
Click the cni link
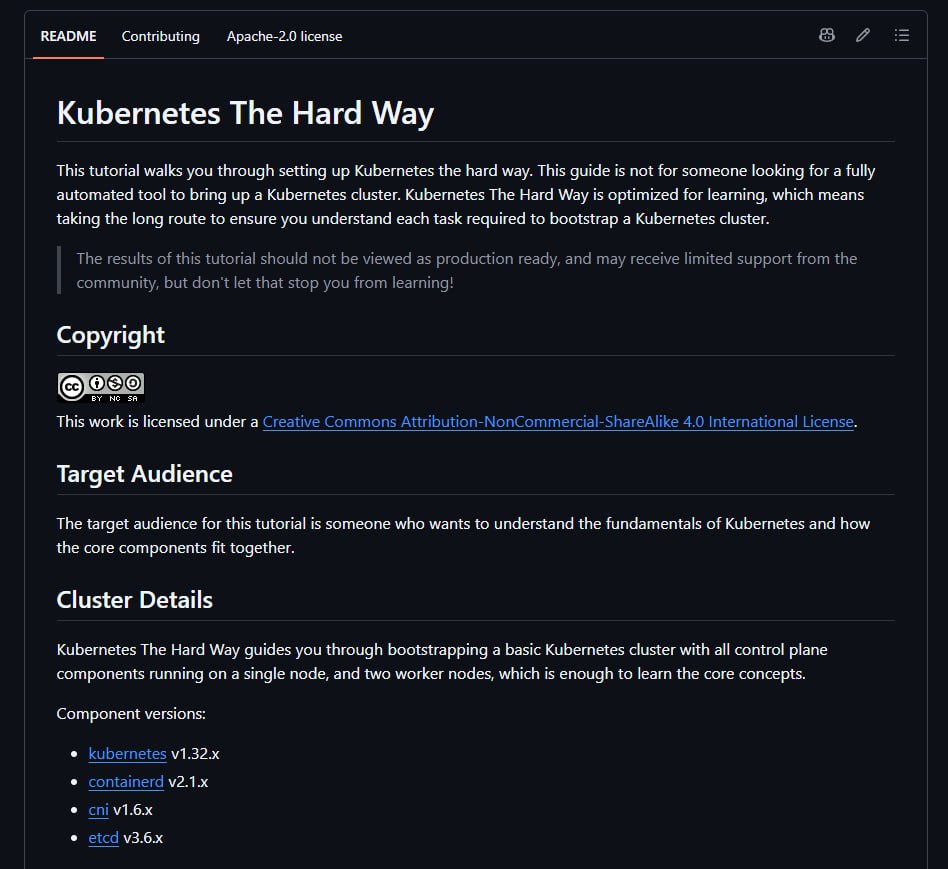[99, 809]
